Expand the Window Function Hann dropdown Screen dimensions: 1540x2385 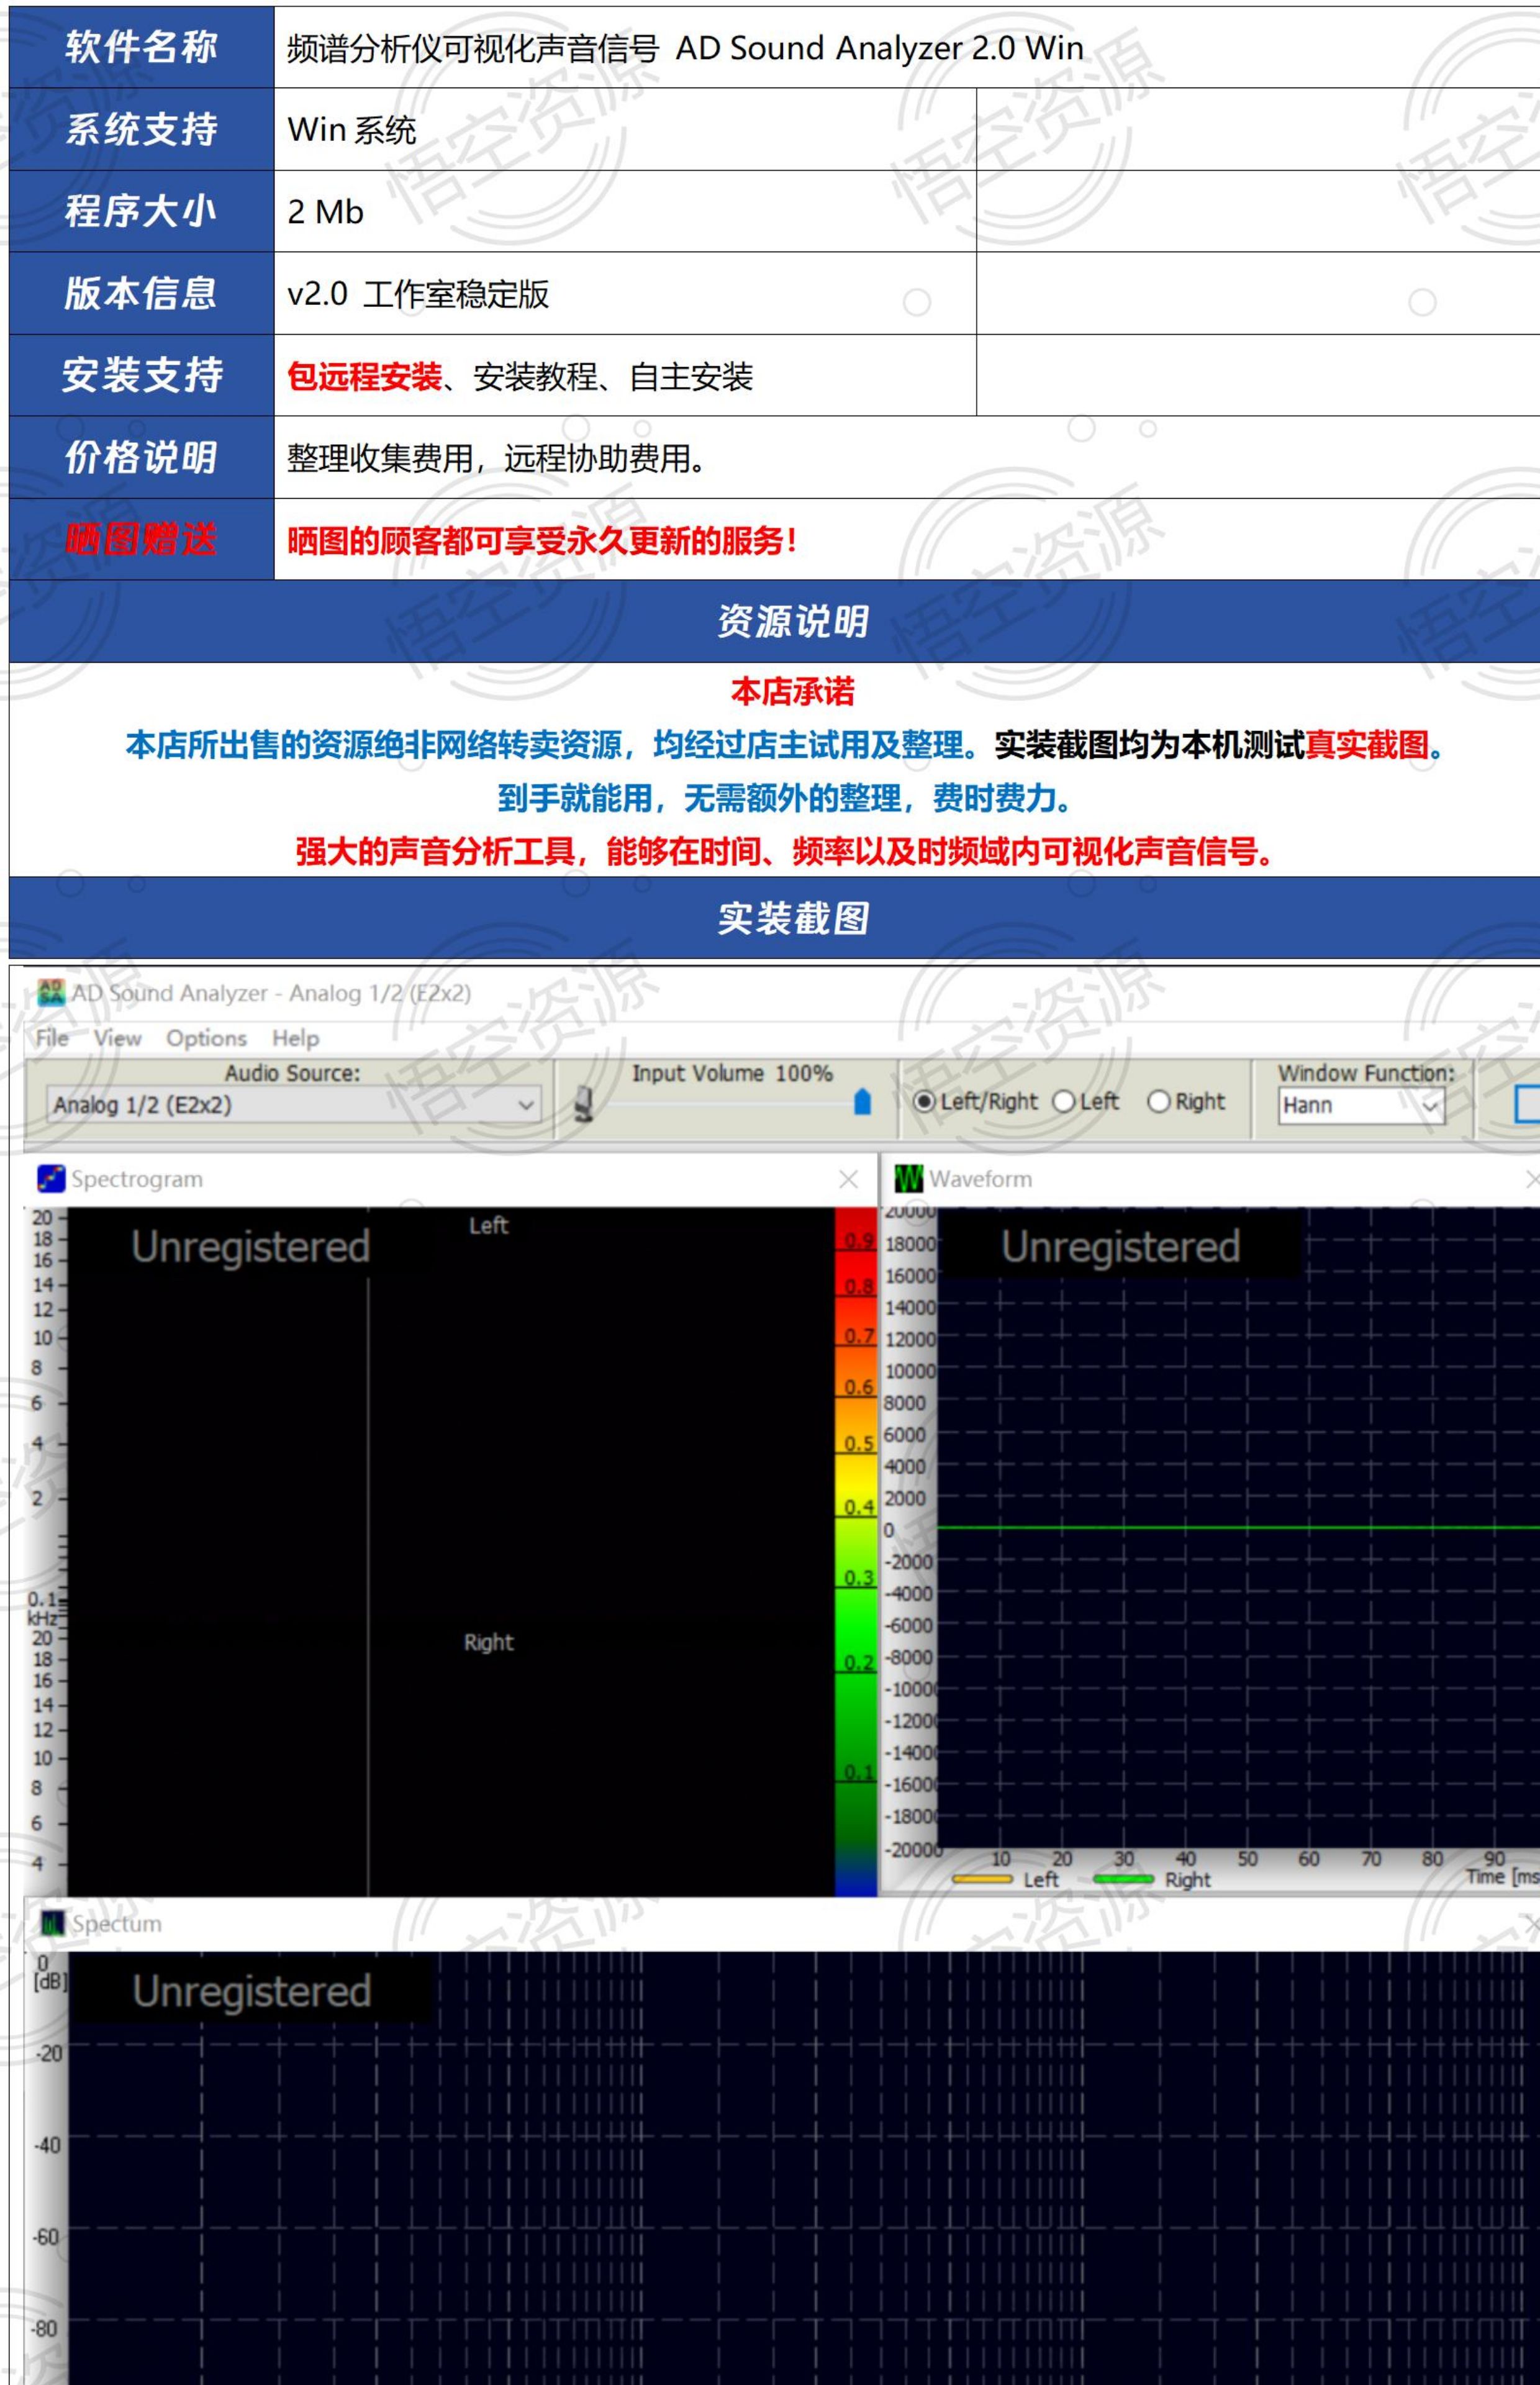(x=1431, y=1106)
